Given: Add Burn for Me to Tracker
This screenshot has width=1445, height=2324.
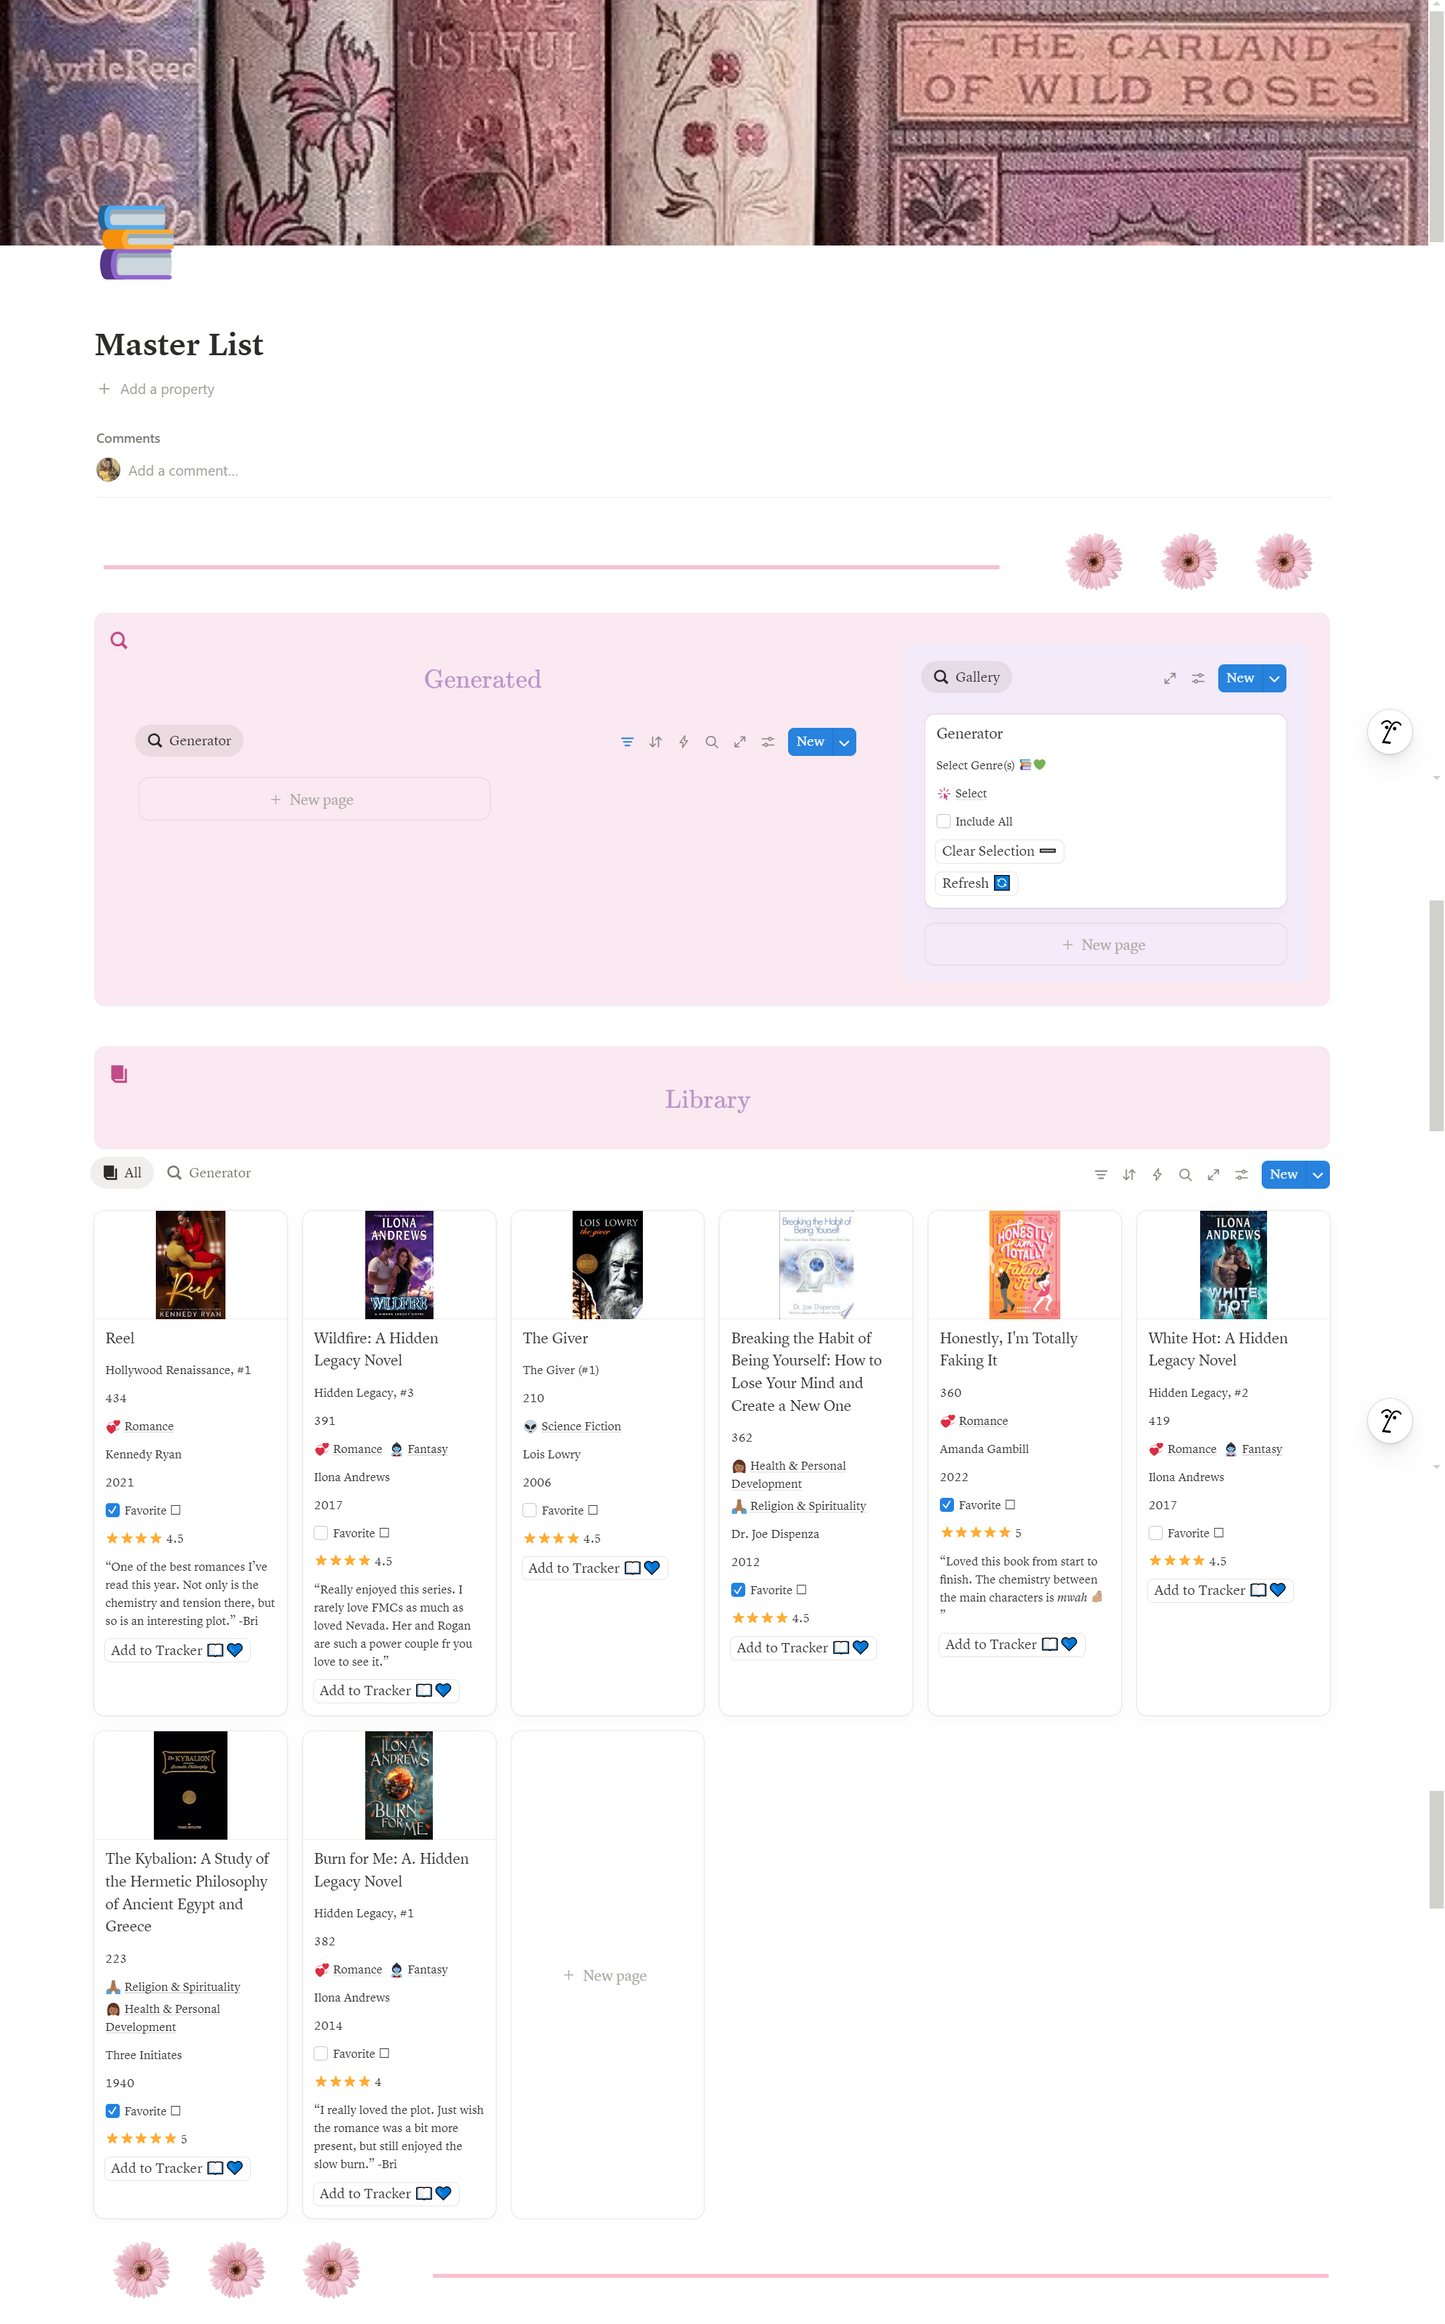Looking at the screenshot, I should pos(386,2193).
